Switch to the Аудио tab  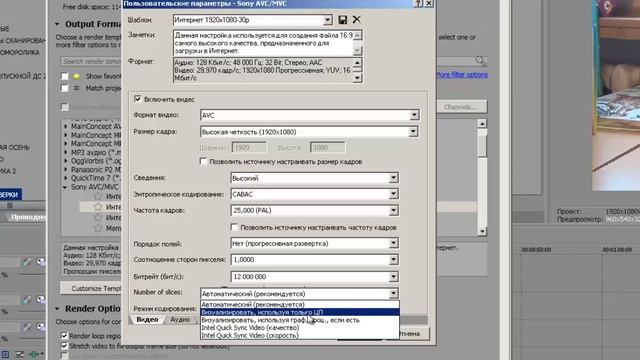pos(180,320)
